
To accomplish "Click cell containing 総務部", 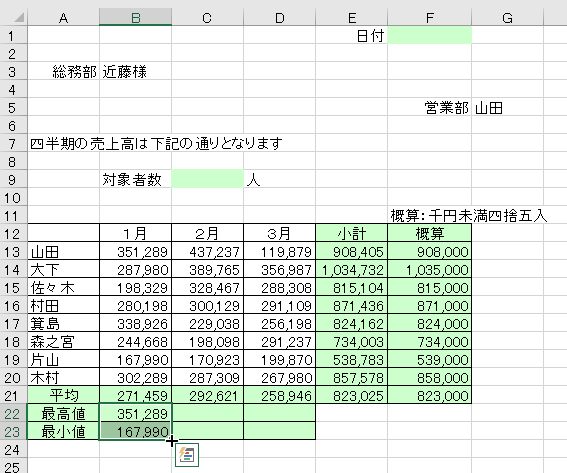I will tap(64, 71).
